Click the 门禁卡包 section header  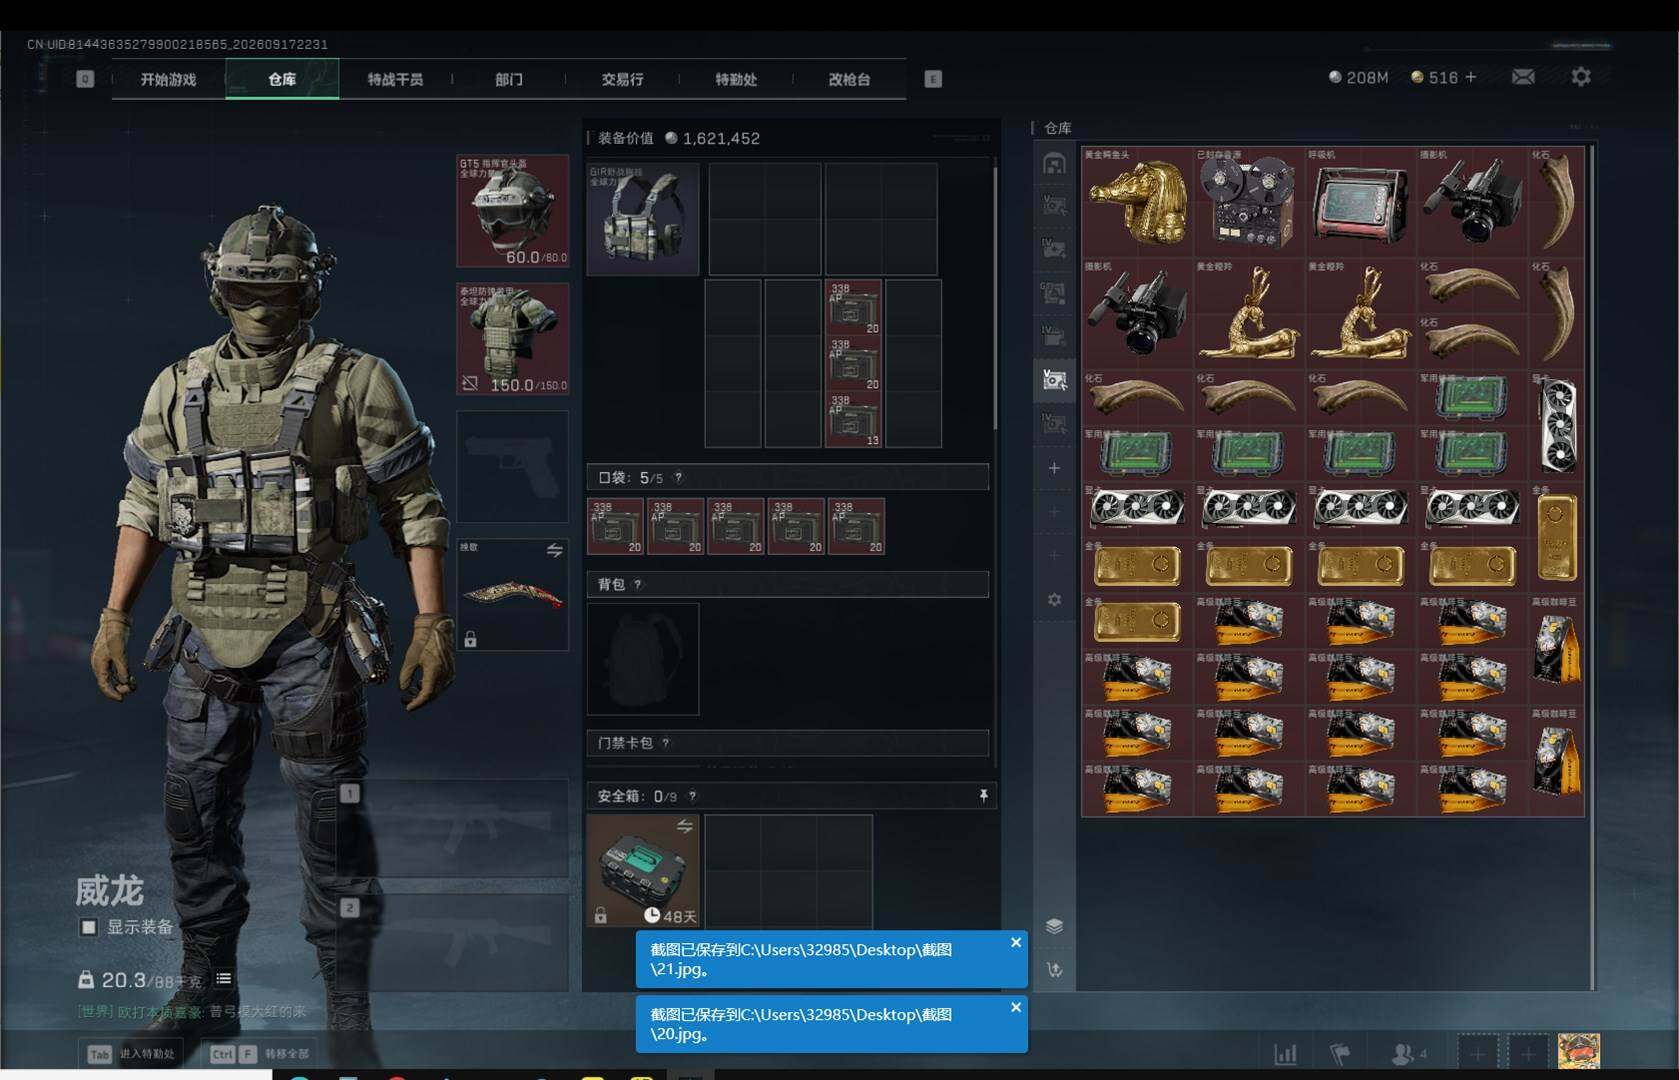[788, 743]
